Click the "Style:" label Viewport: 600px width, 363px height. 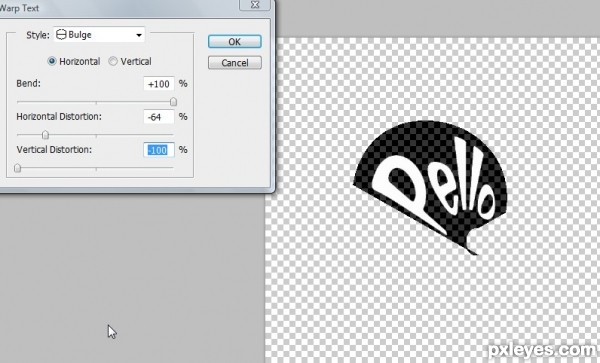38,35
